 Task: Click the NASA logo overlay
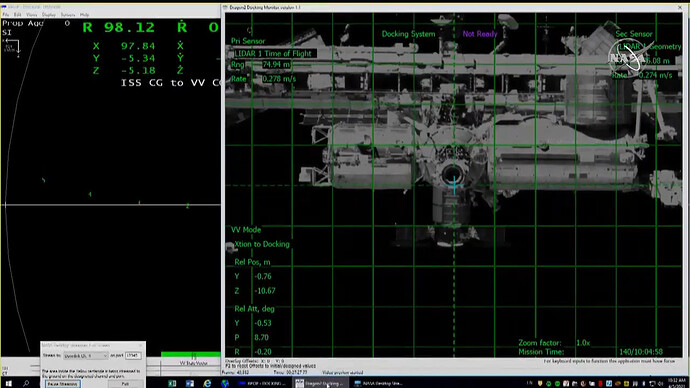627,59
